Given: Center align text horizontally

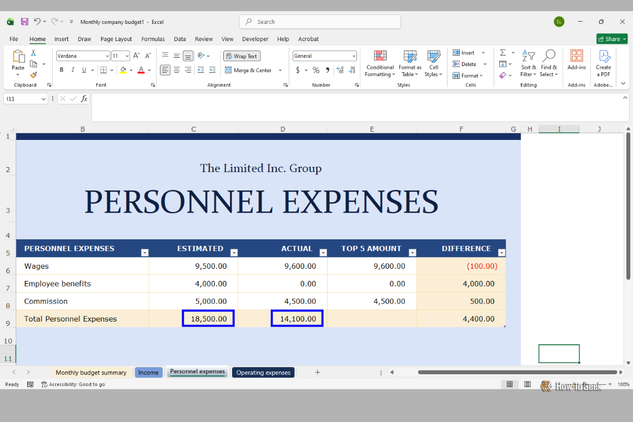Looking at the screenshot, I should click(177, 70).
